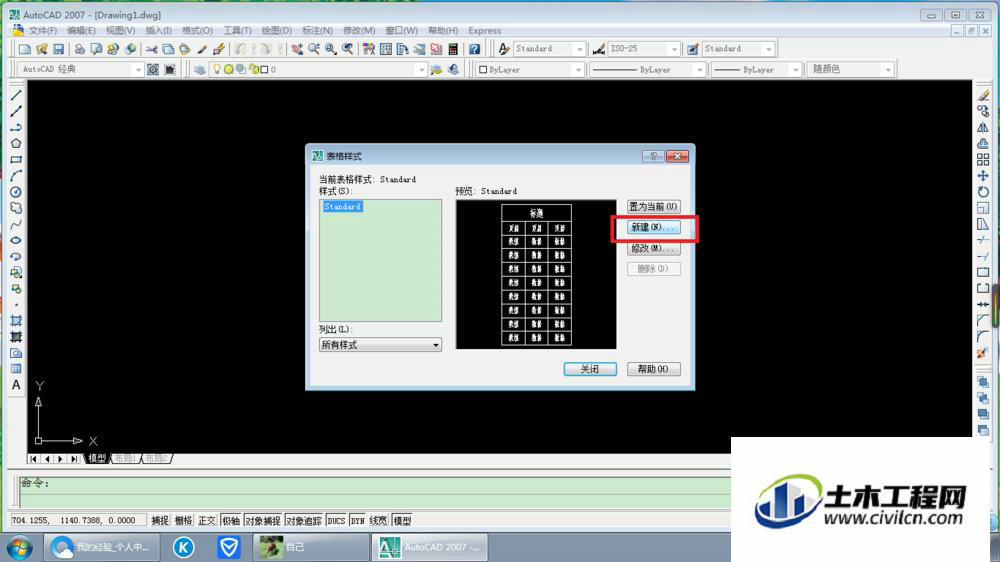Screen dimensions: 1000x562
Task: Click the blue shield taskbar icon
Action: pos(229,547)
